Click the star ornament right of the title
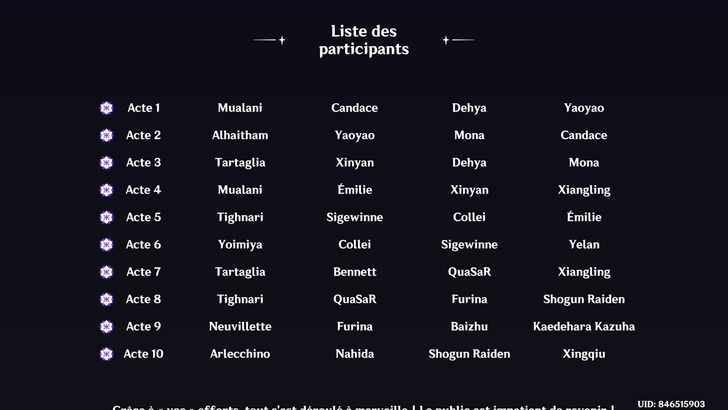Viewport: 728px width, 410px height. pos(446,40)
